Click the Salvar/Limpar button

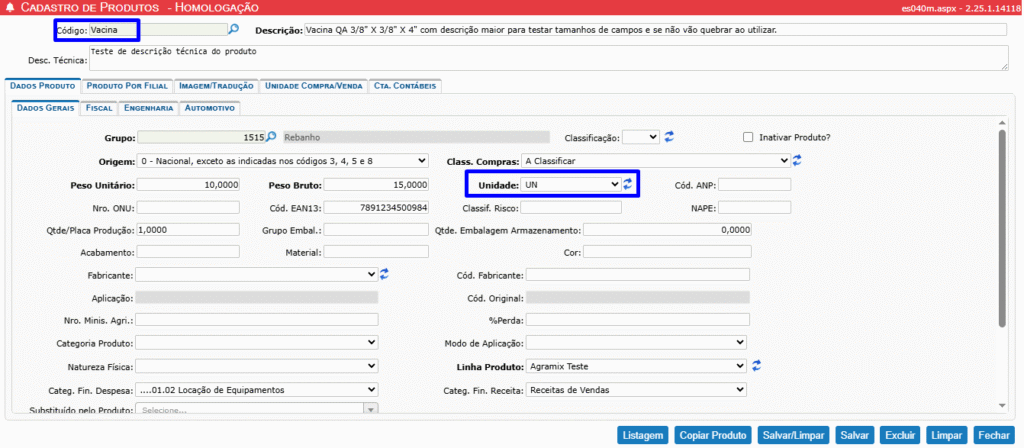(x=793, y=435)
